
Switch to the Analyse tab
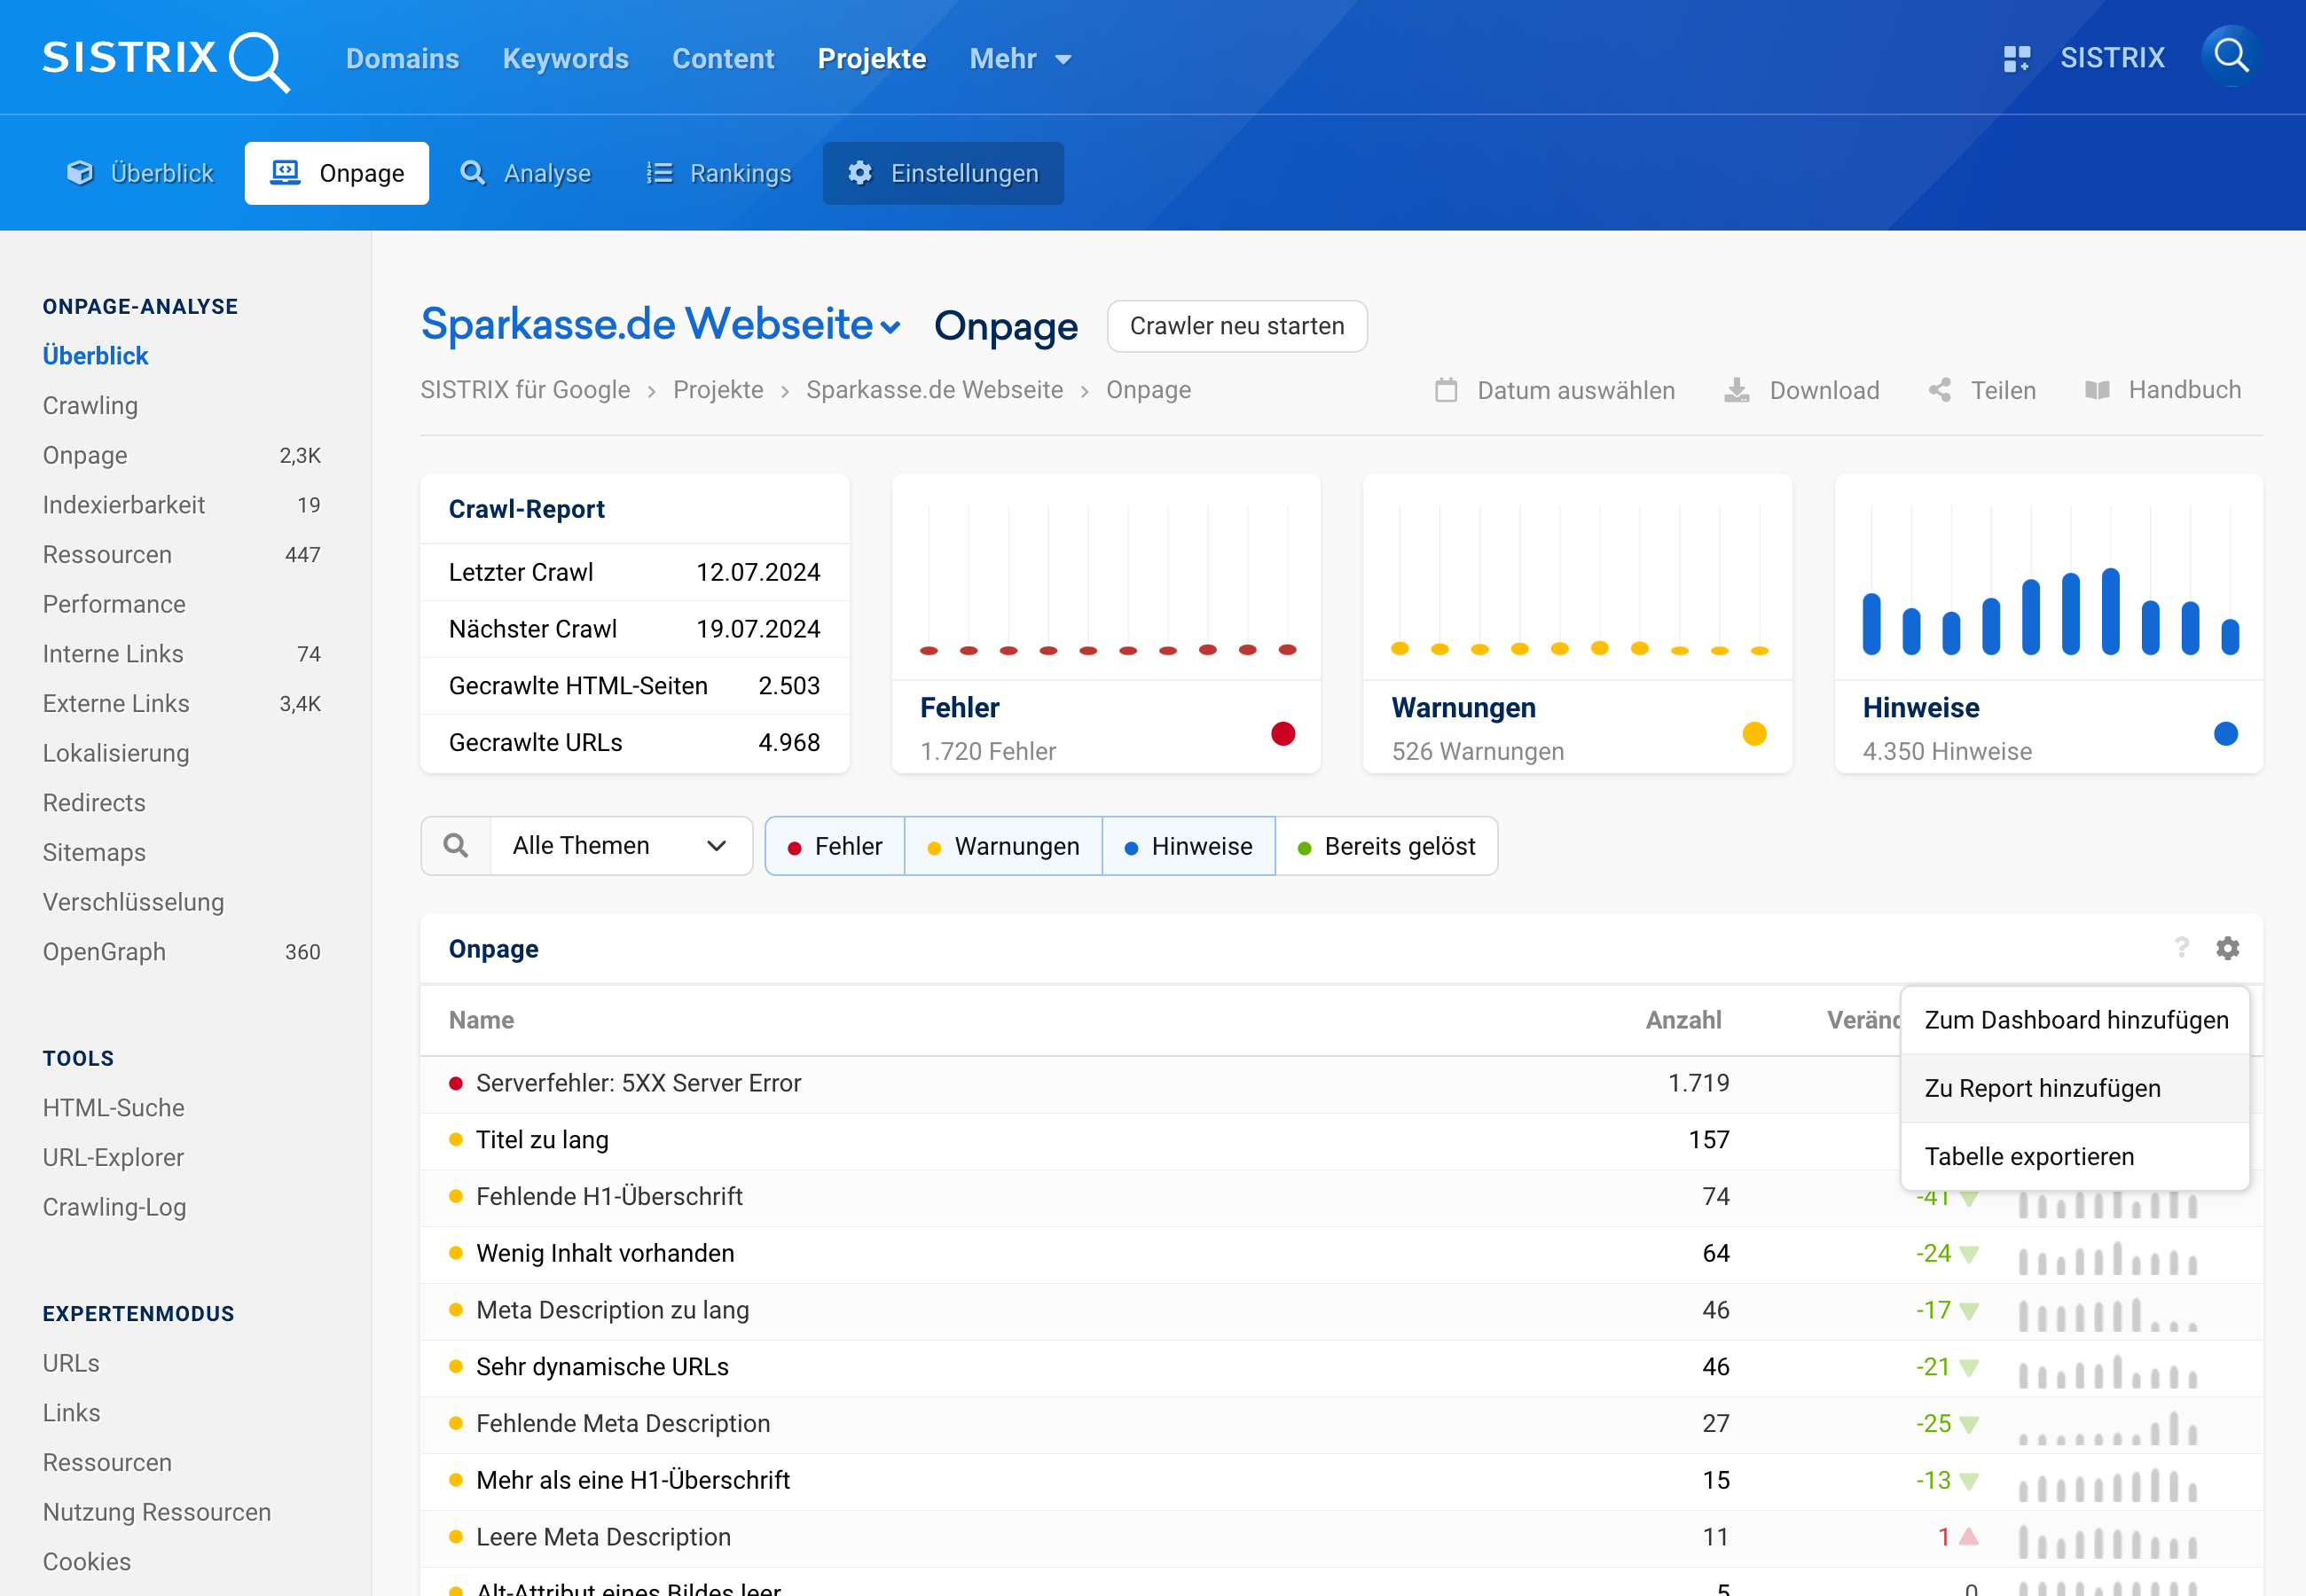pyautogui.click(x=525, y=173)
